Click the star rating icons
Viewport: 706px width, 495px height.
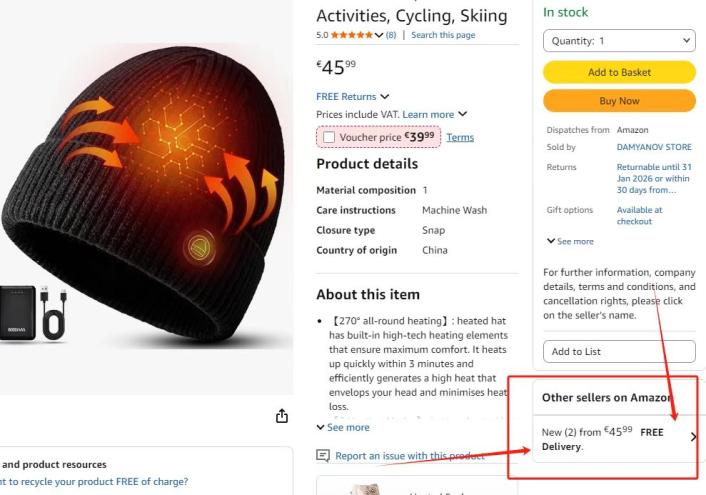coord(350,35)
